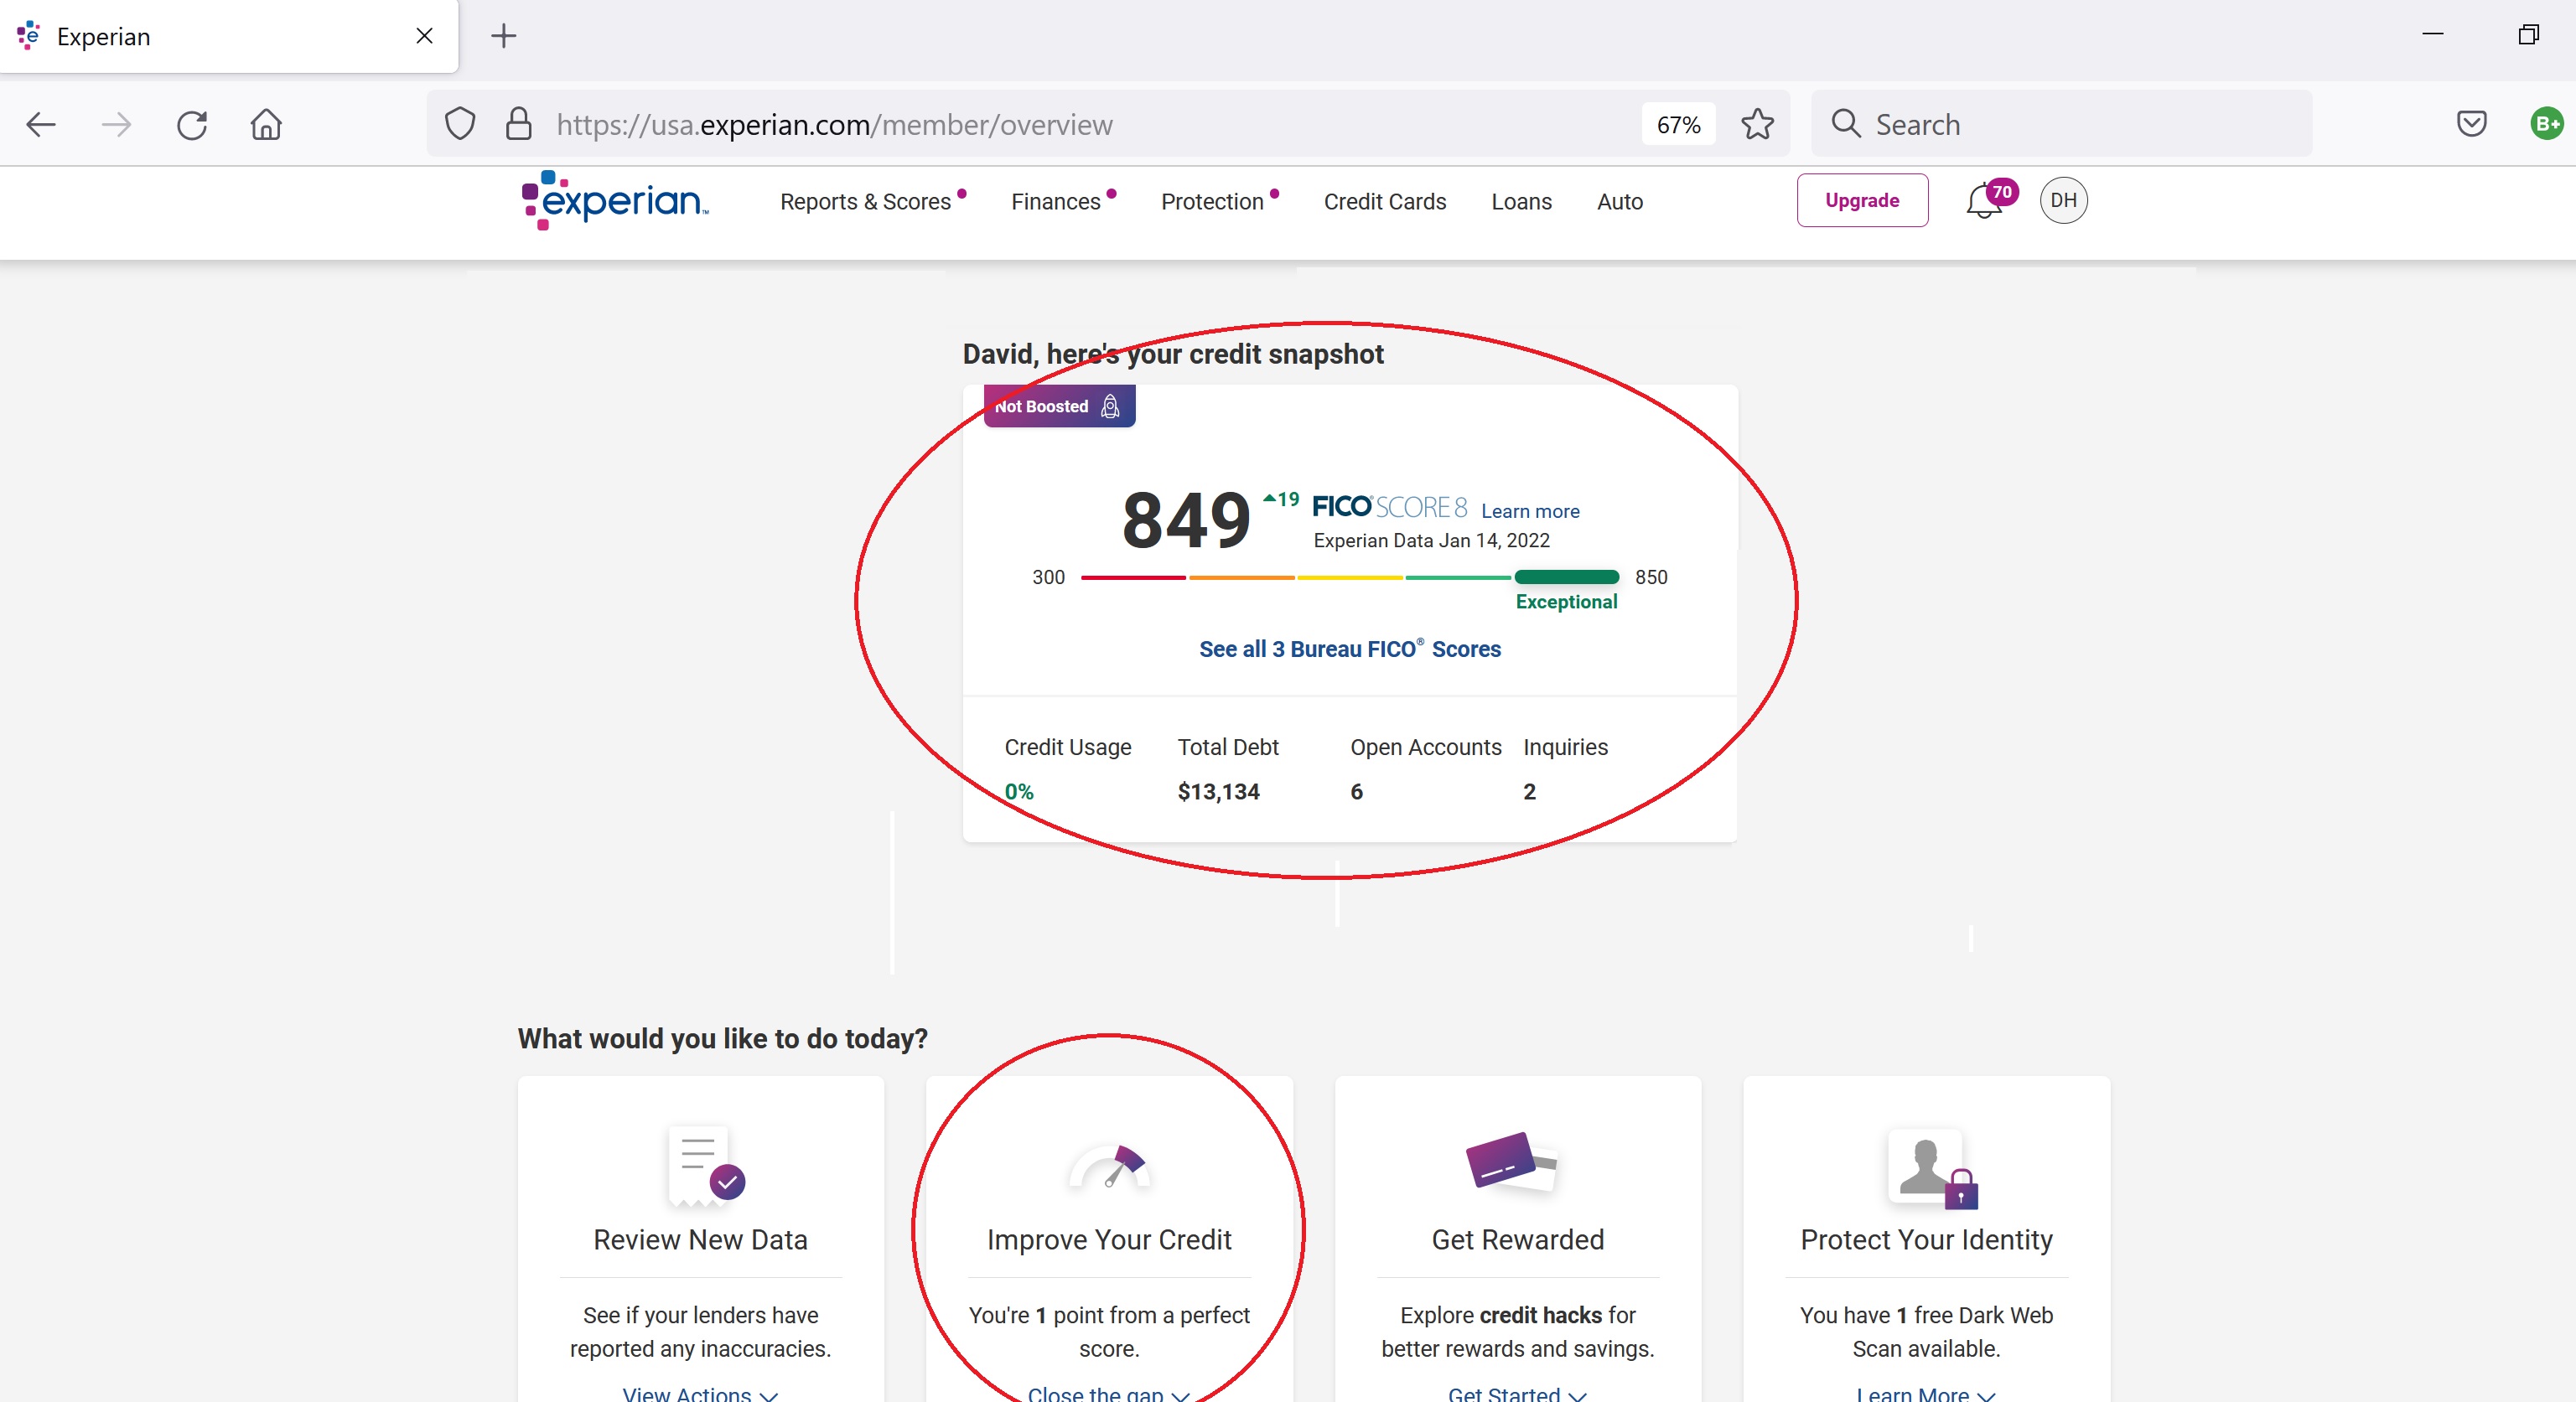Click the Improve Your Credit card title
The image size is (2576, 1402).
click(x=1109, y=1240)
